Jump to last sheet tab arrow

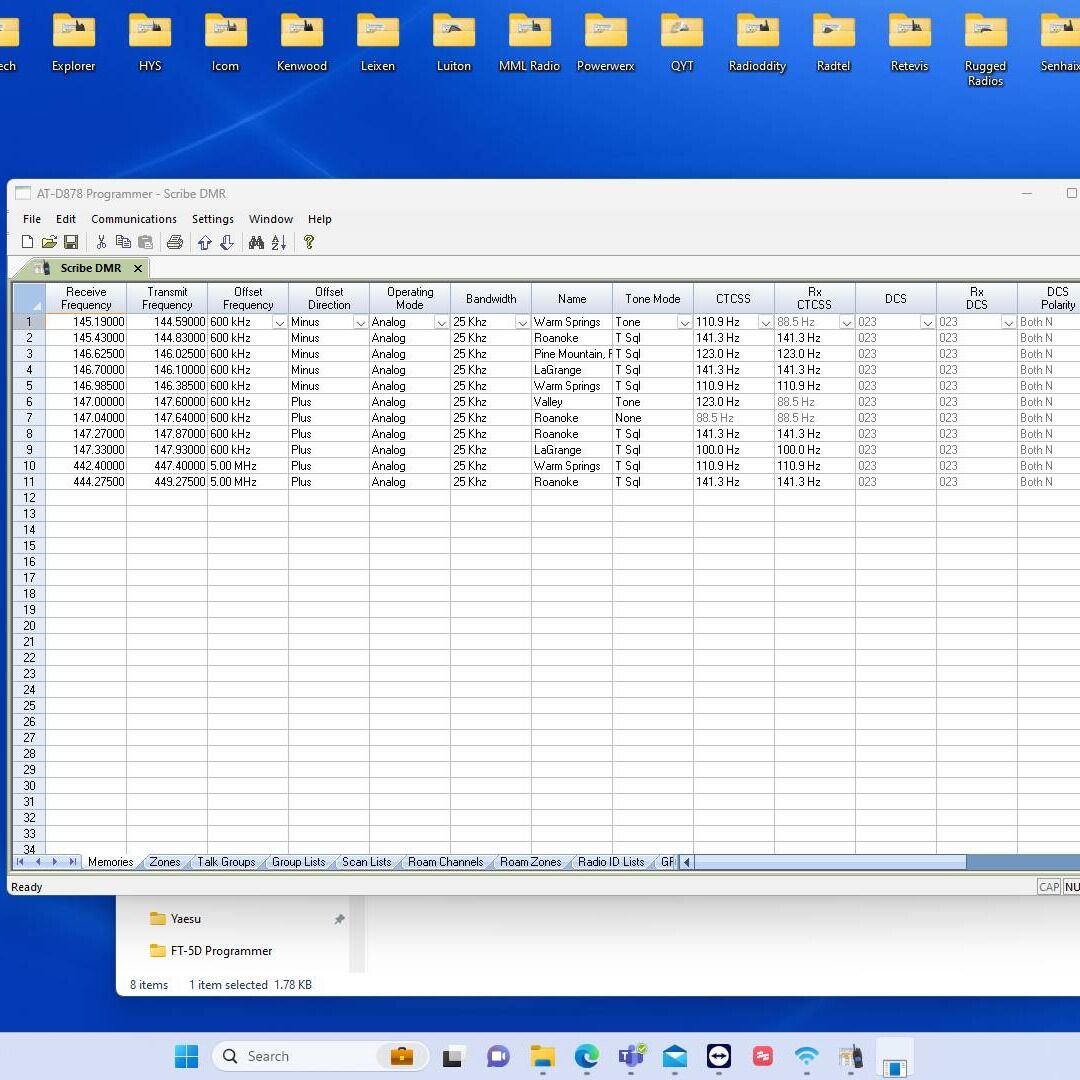pos(72,862)
